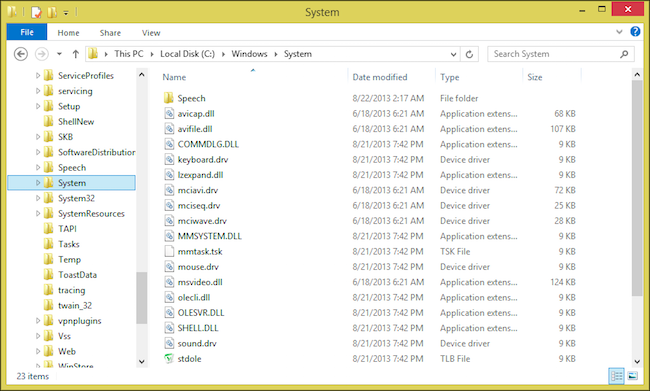This screenshot has height=391, width=650.
Task: Open Help with the question mark icon
Action: [635, 32]
